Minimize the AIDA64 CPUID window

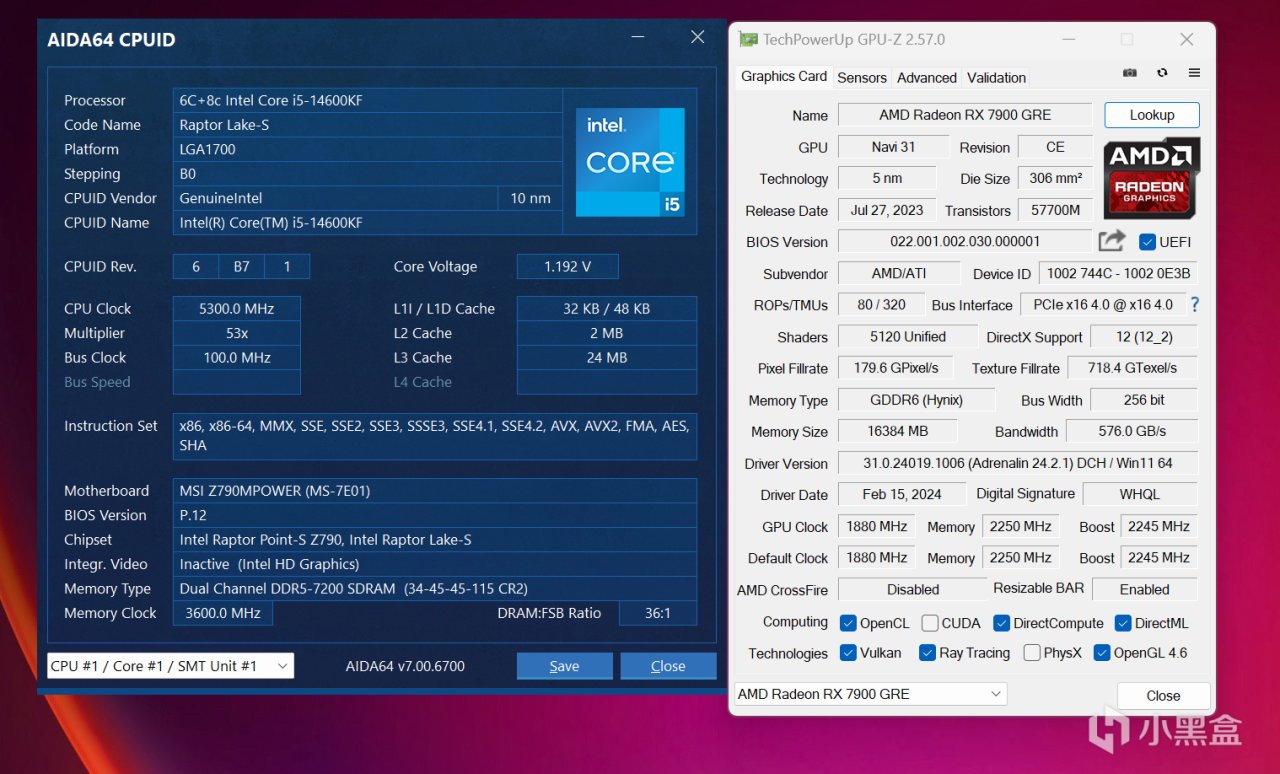pos(638,38)
